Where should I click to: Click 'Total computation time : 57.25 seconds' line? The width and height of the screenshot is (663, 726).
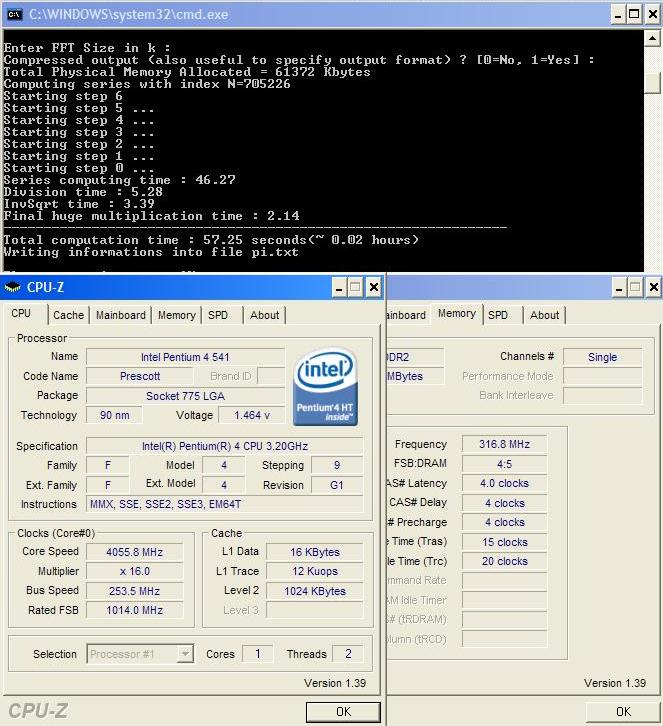pos(211,240)
